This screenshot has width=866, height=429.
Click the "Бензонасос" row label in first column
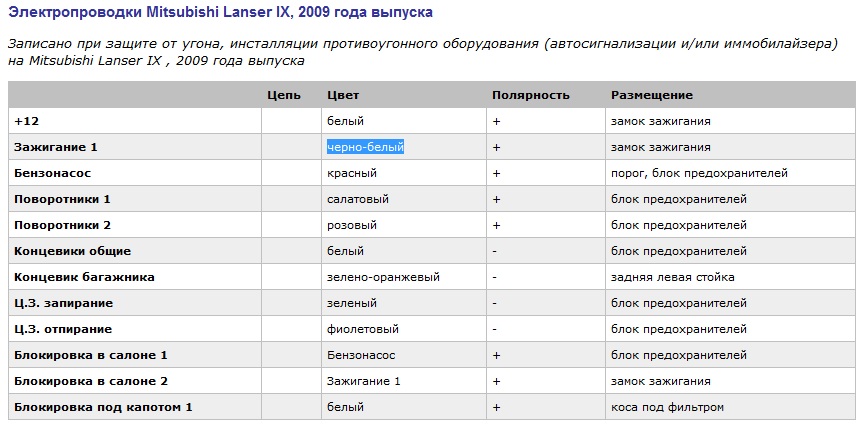[x=47, y=173]
